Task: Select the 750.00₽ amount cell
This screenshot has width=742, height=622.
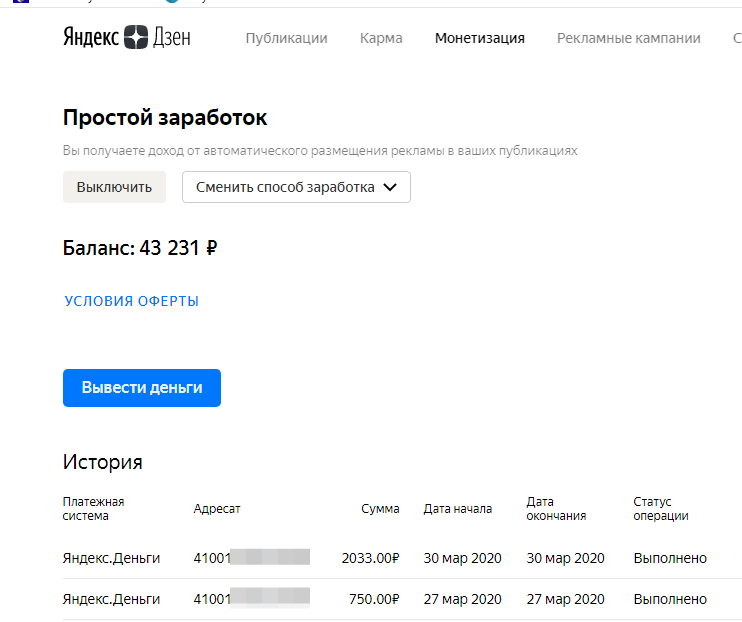Action: click(x=374, y=599)
